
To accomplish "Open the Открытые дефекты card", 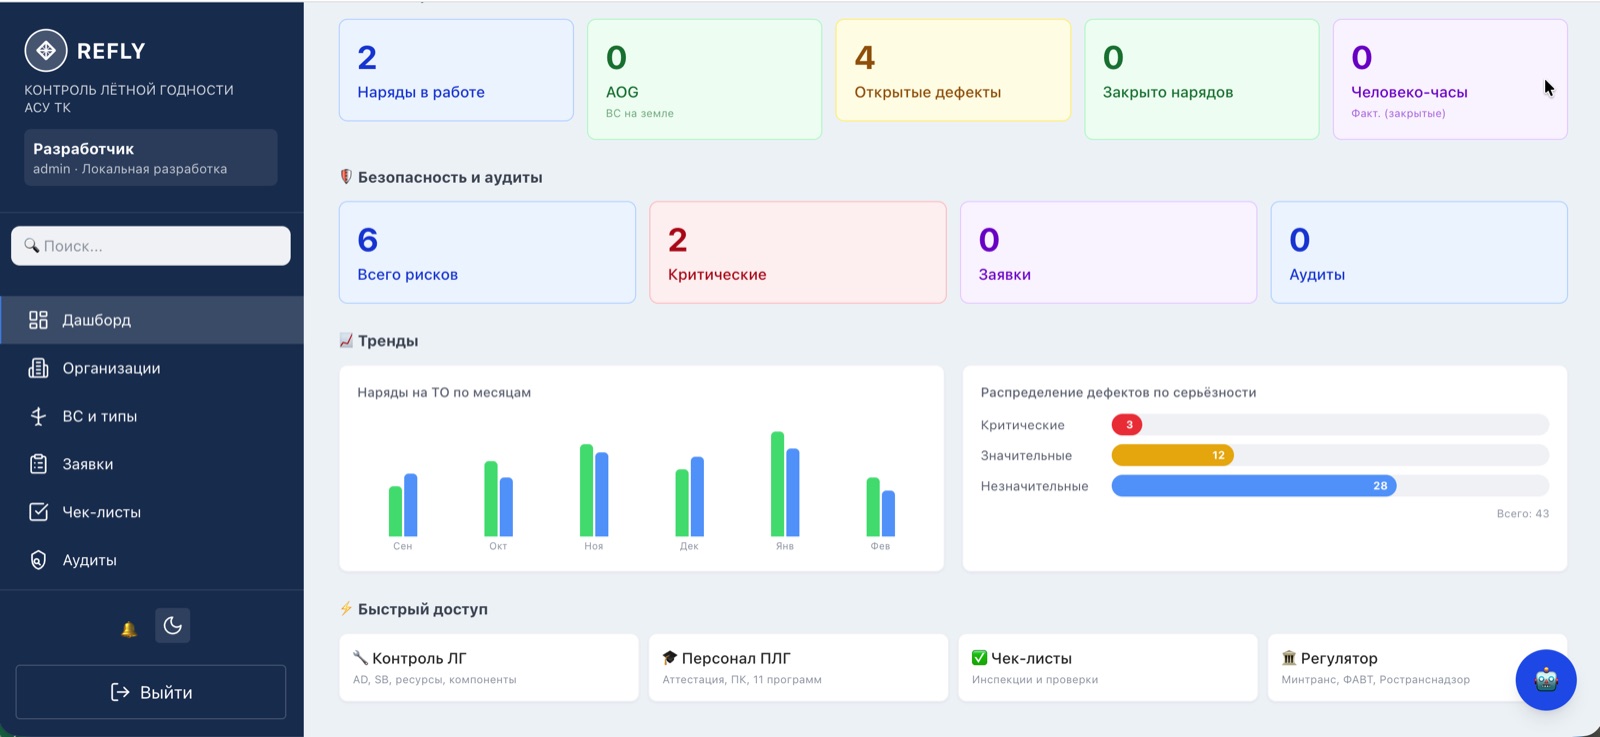I will pyautogui.click(x=953, y=70).
